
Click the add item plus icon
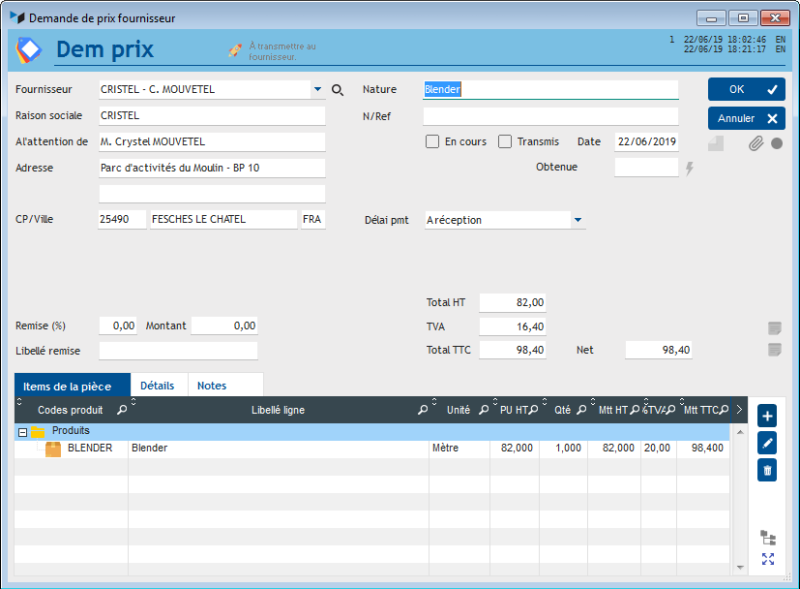(x=767, y=416)
